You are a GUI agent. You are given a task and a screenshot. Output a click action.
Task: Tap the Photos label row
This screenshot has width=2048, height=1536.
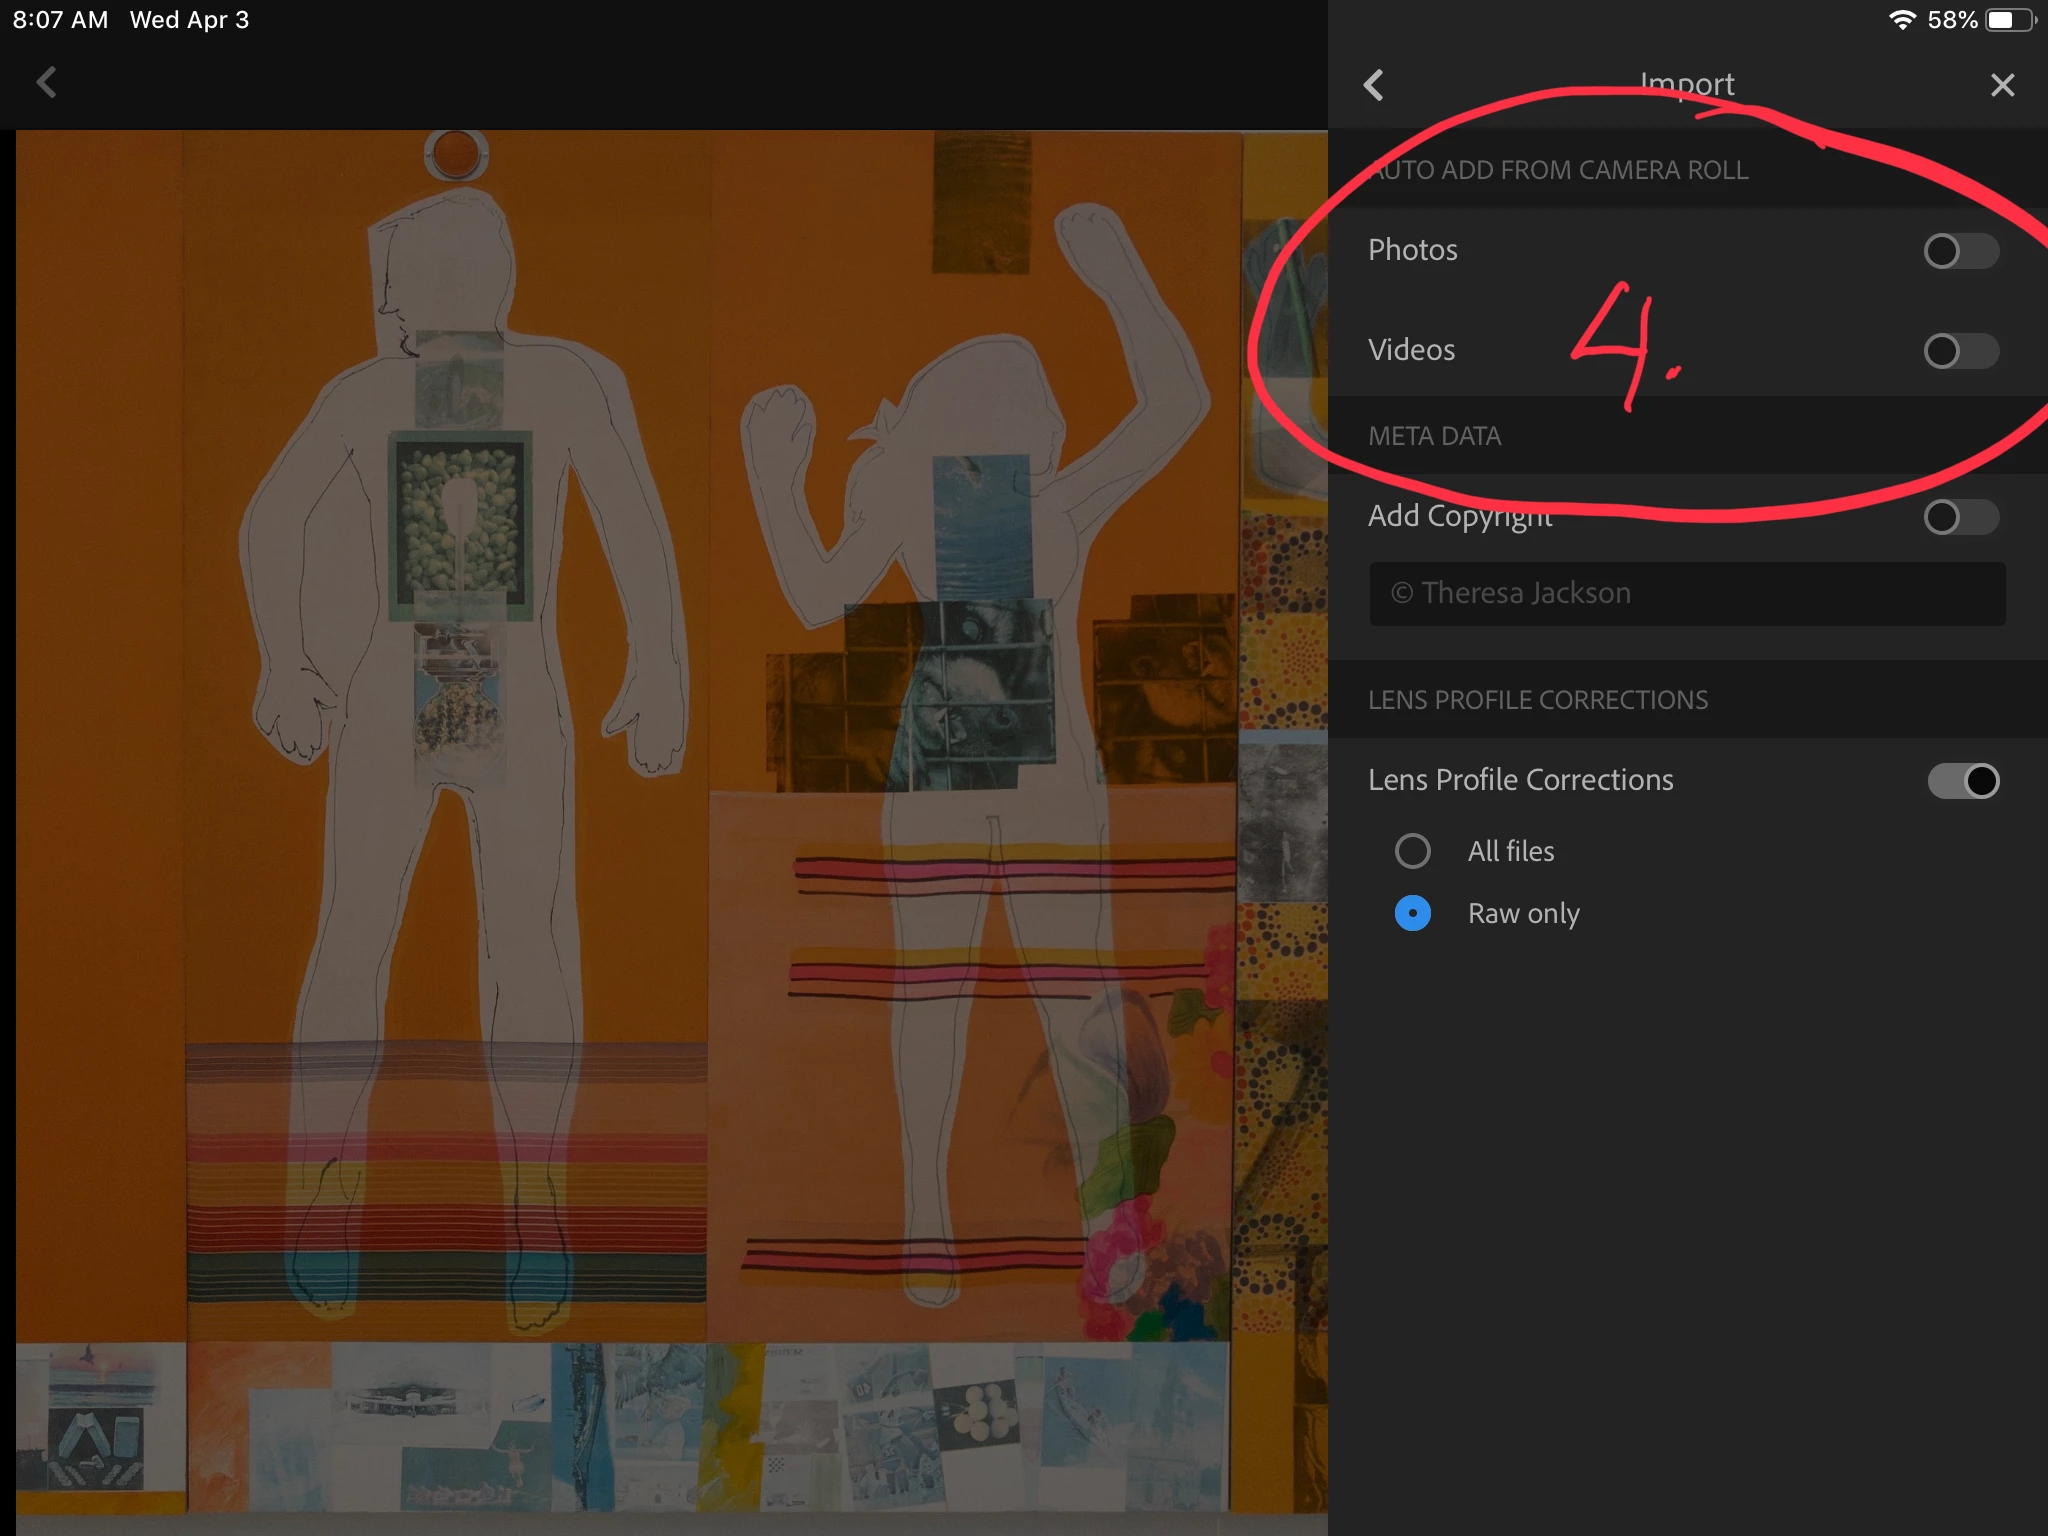(1412, 250)
